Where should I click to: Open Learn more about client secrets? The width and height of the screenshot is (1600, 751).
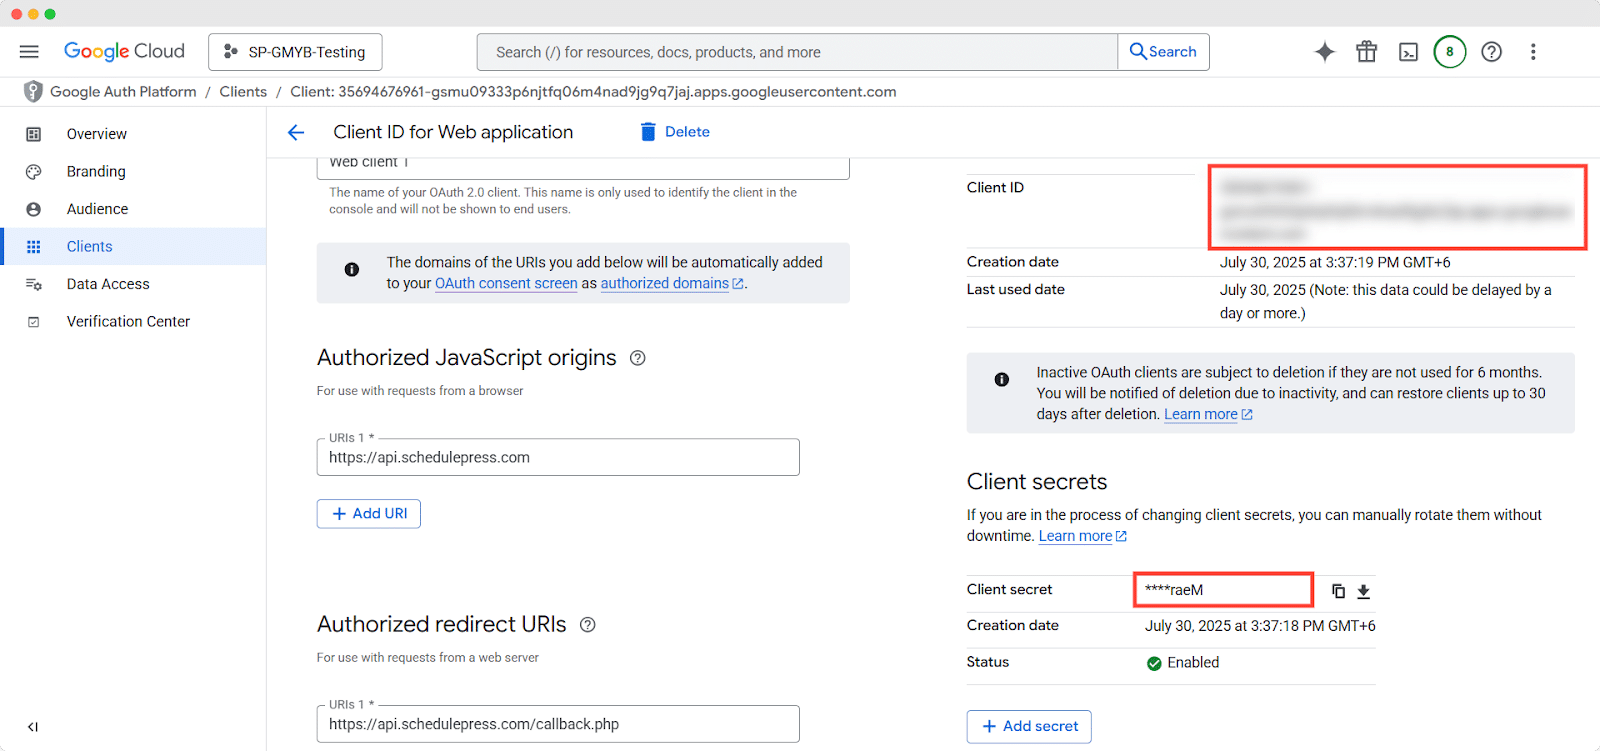(x=1083, y=537)
